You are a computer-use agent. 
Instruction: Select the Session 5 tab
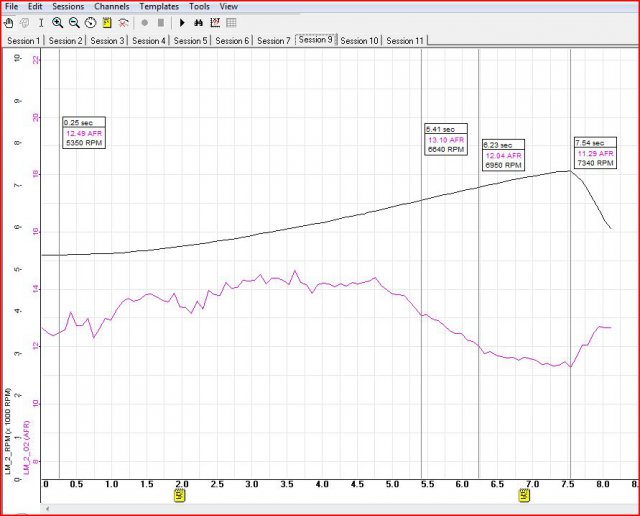(190, 41)
